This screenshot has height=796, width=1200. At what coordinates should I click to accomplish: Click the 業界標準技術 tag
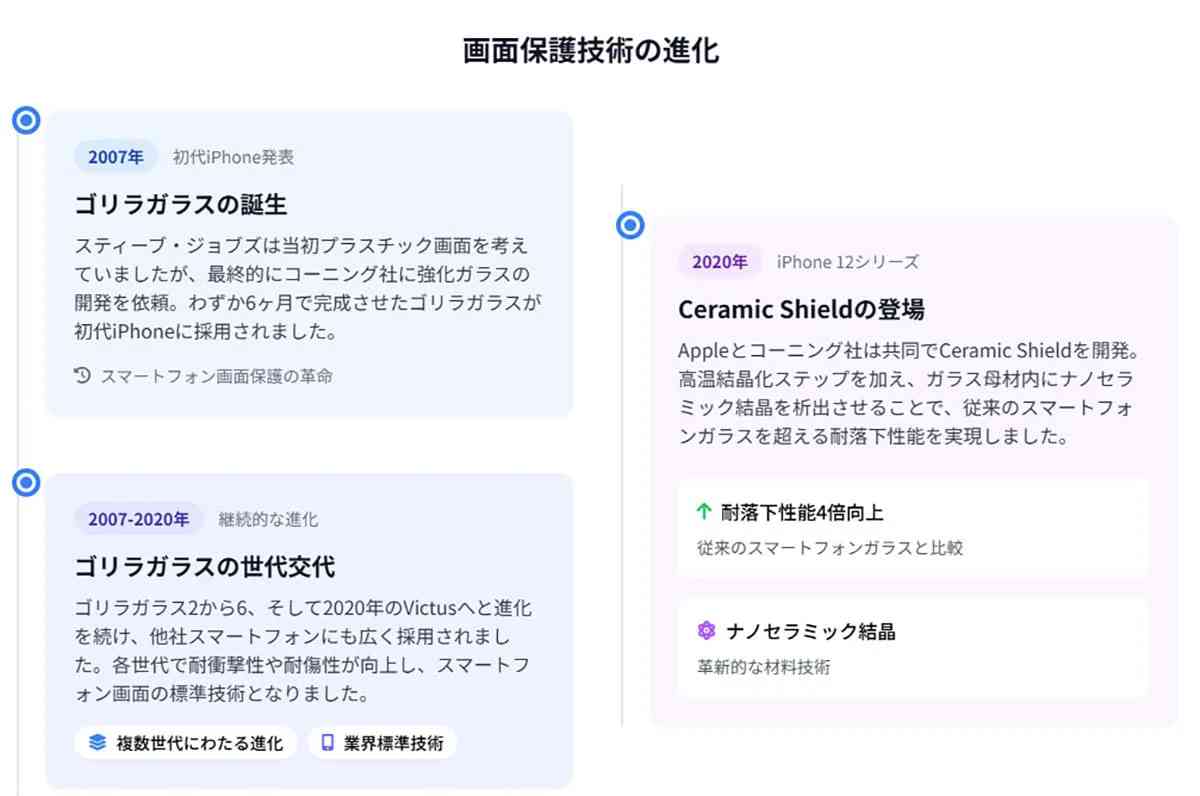tap(382, 743)
